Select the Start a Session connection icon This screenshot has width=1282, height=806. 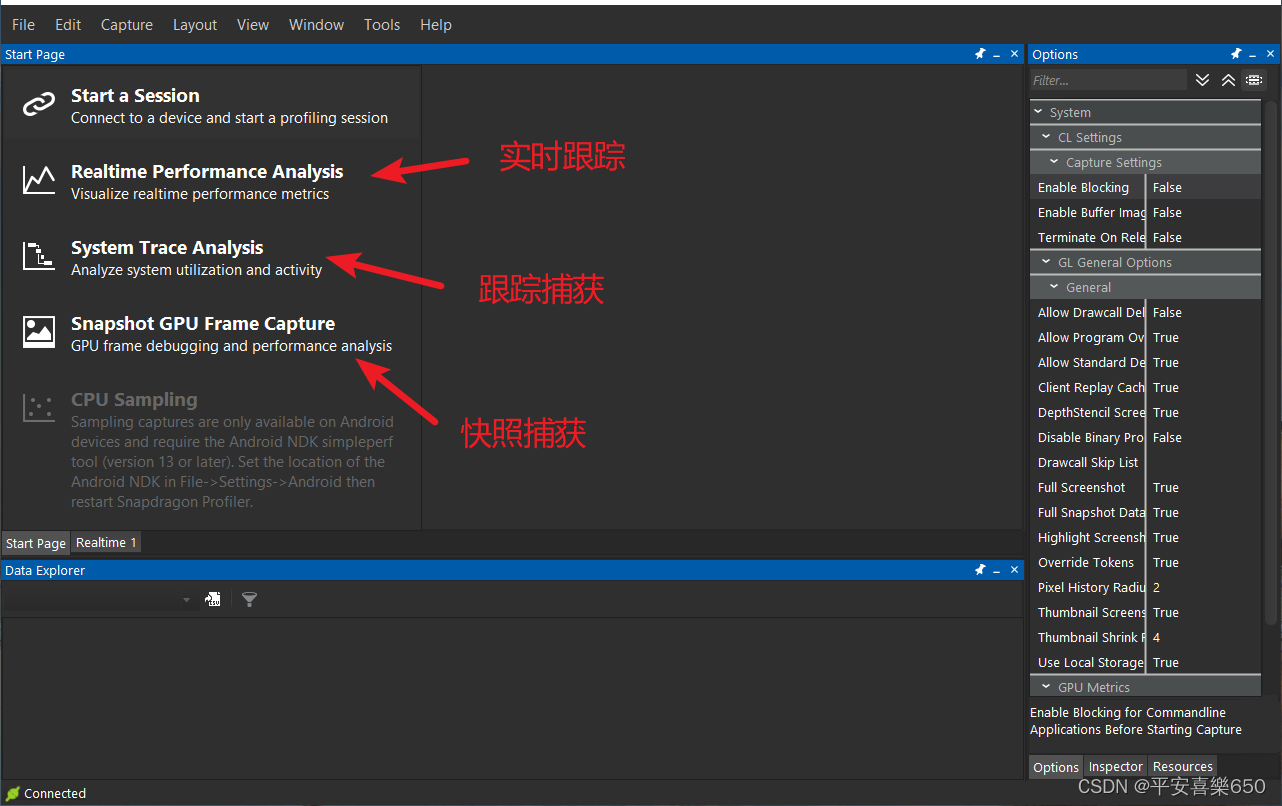tap(38, 104)
